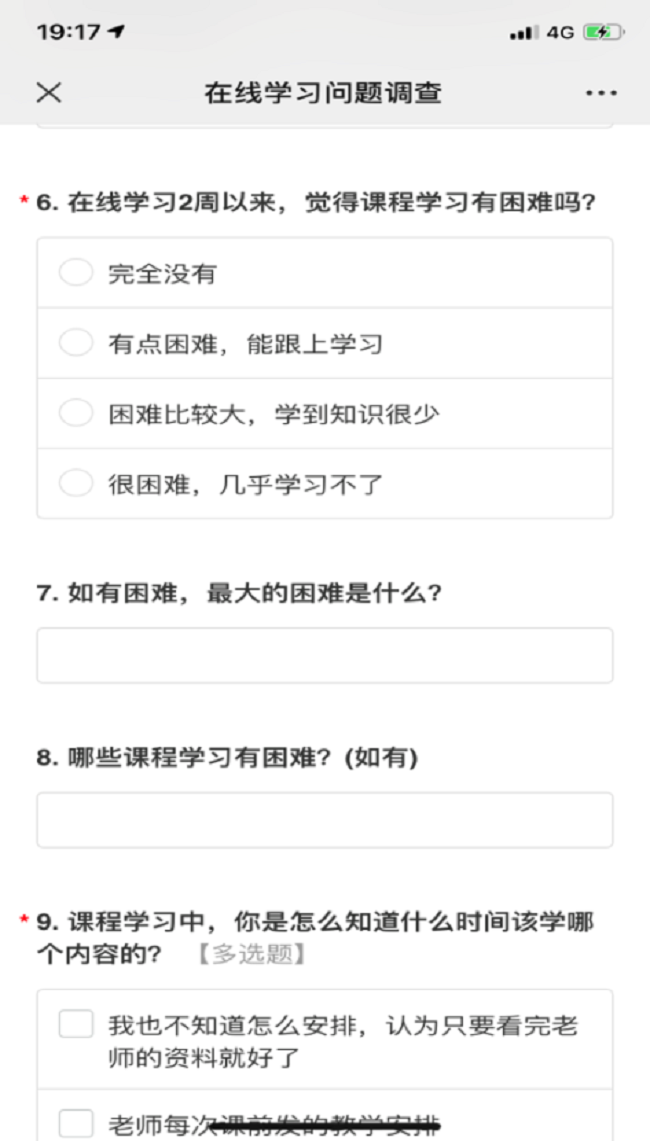Image resolution: width=650 pixels, height=1141 pixels.
Task: Tap the 19:17 clock in status bar
Action: click(68, 32)
